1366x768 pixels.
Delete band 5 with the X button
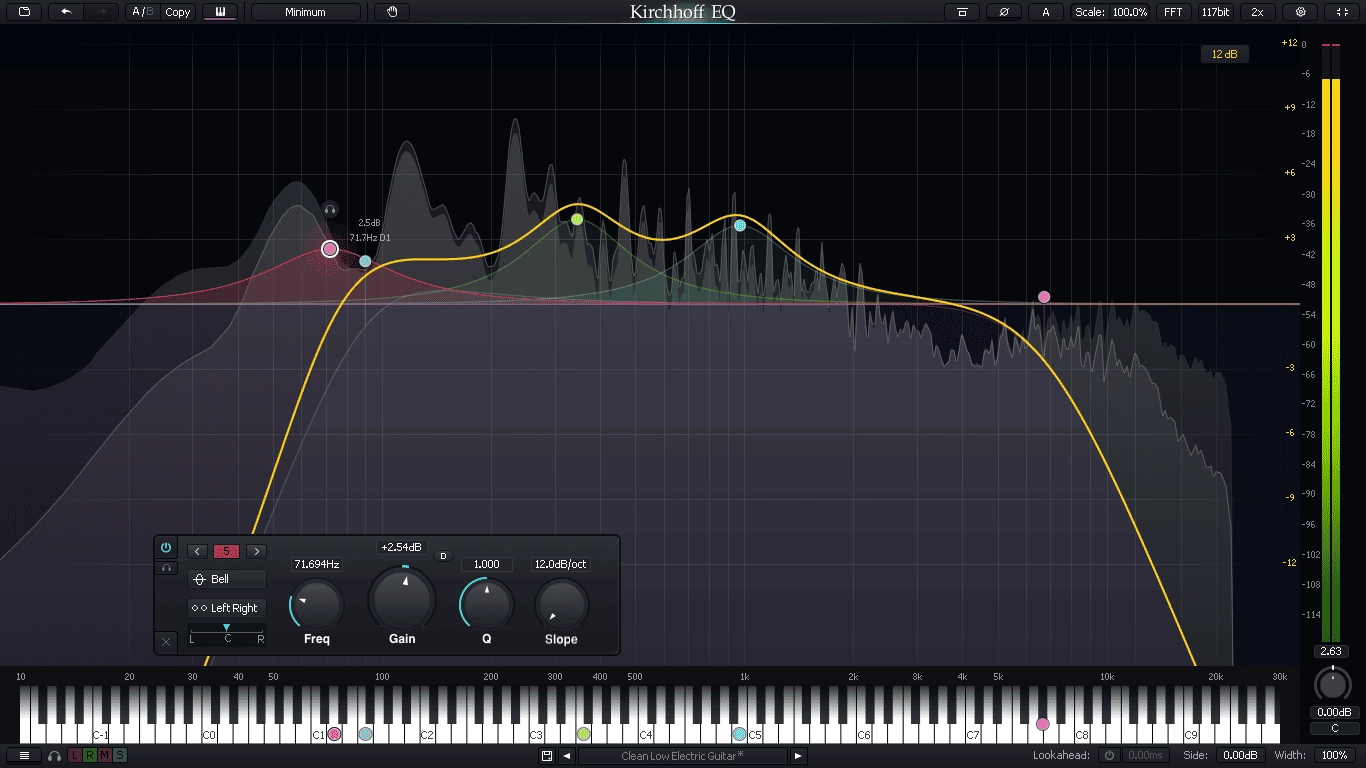click(x=166, y=642)
